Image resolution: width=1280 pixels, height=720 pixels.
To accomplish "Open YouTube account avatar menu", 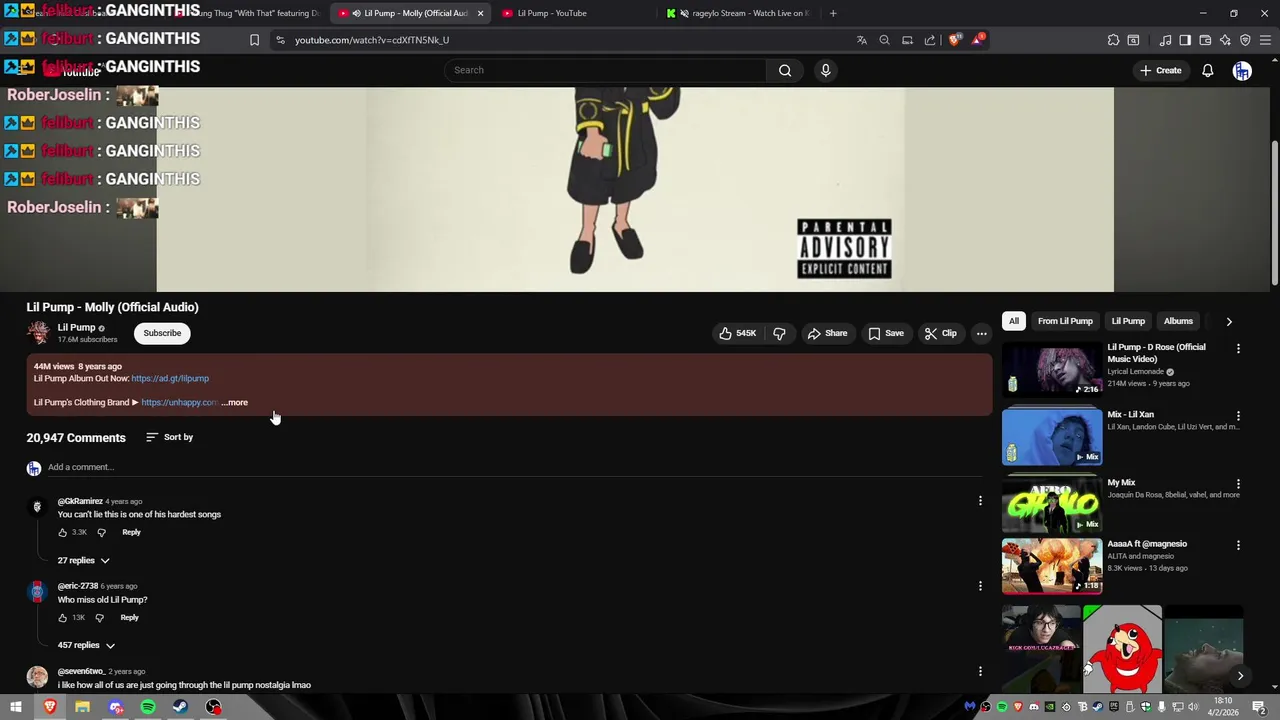I will (1242, 70).
